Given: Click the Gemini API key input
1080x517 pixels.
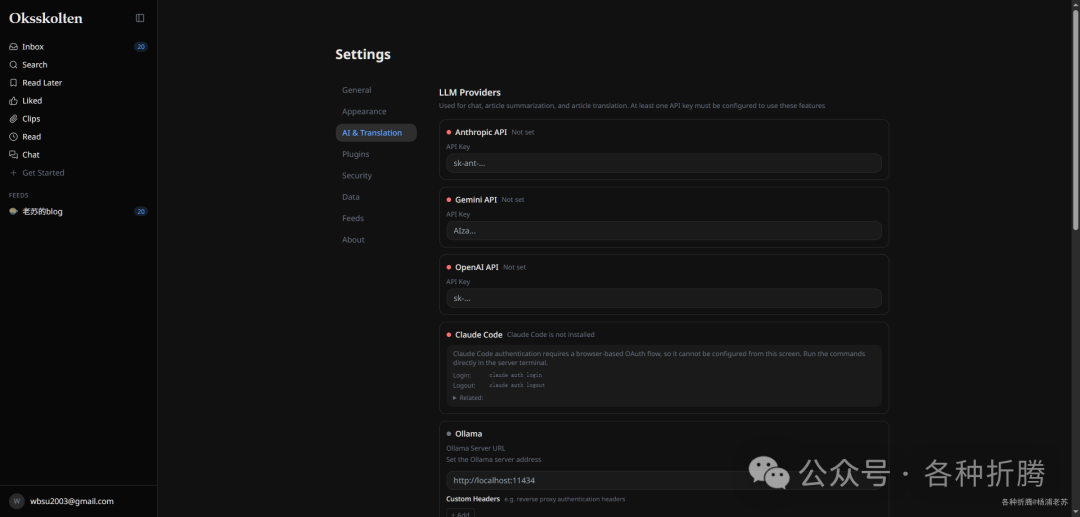Looking at the screenshot, I should pos(663,231).
